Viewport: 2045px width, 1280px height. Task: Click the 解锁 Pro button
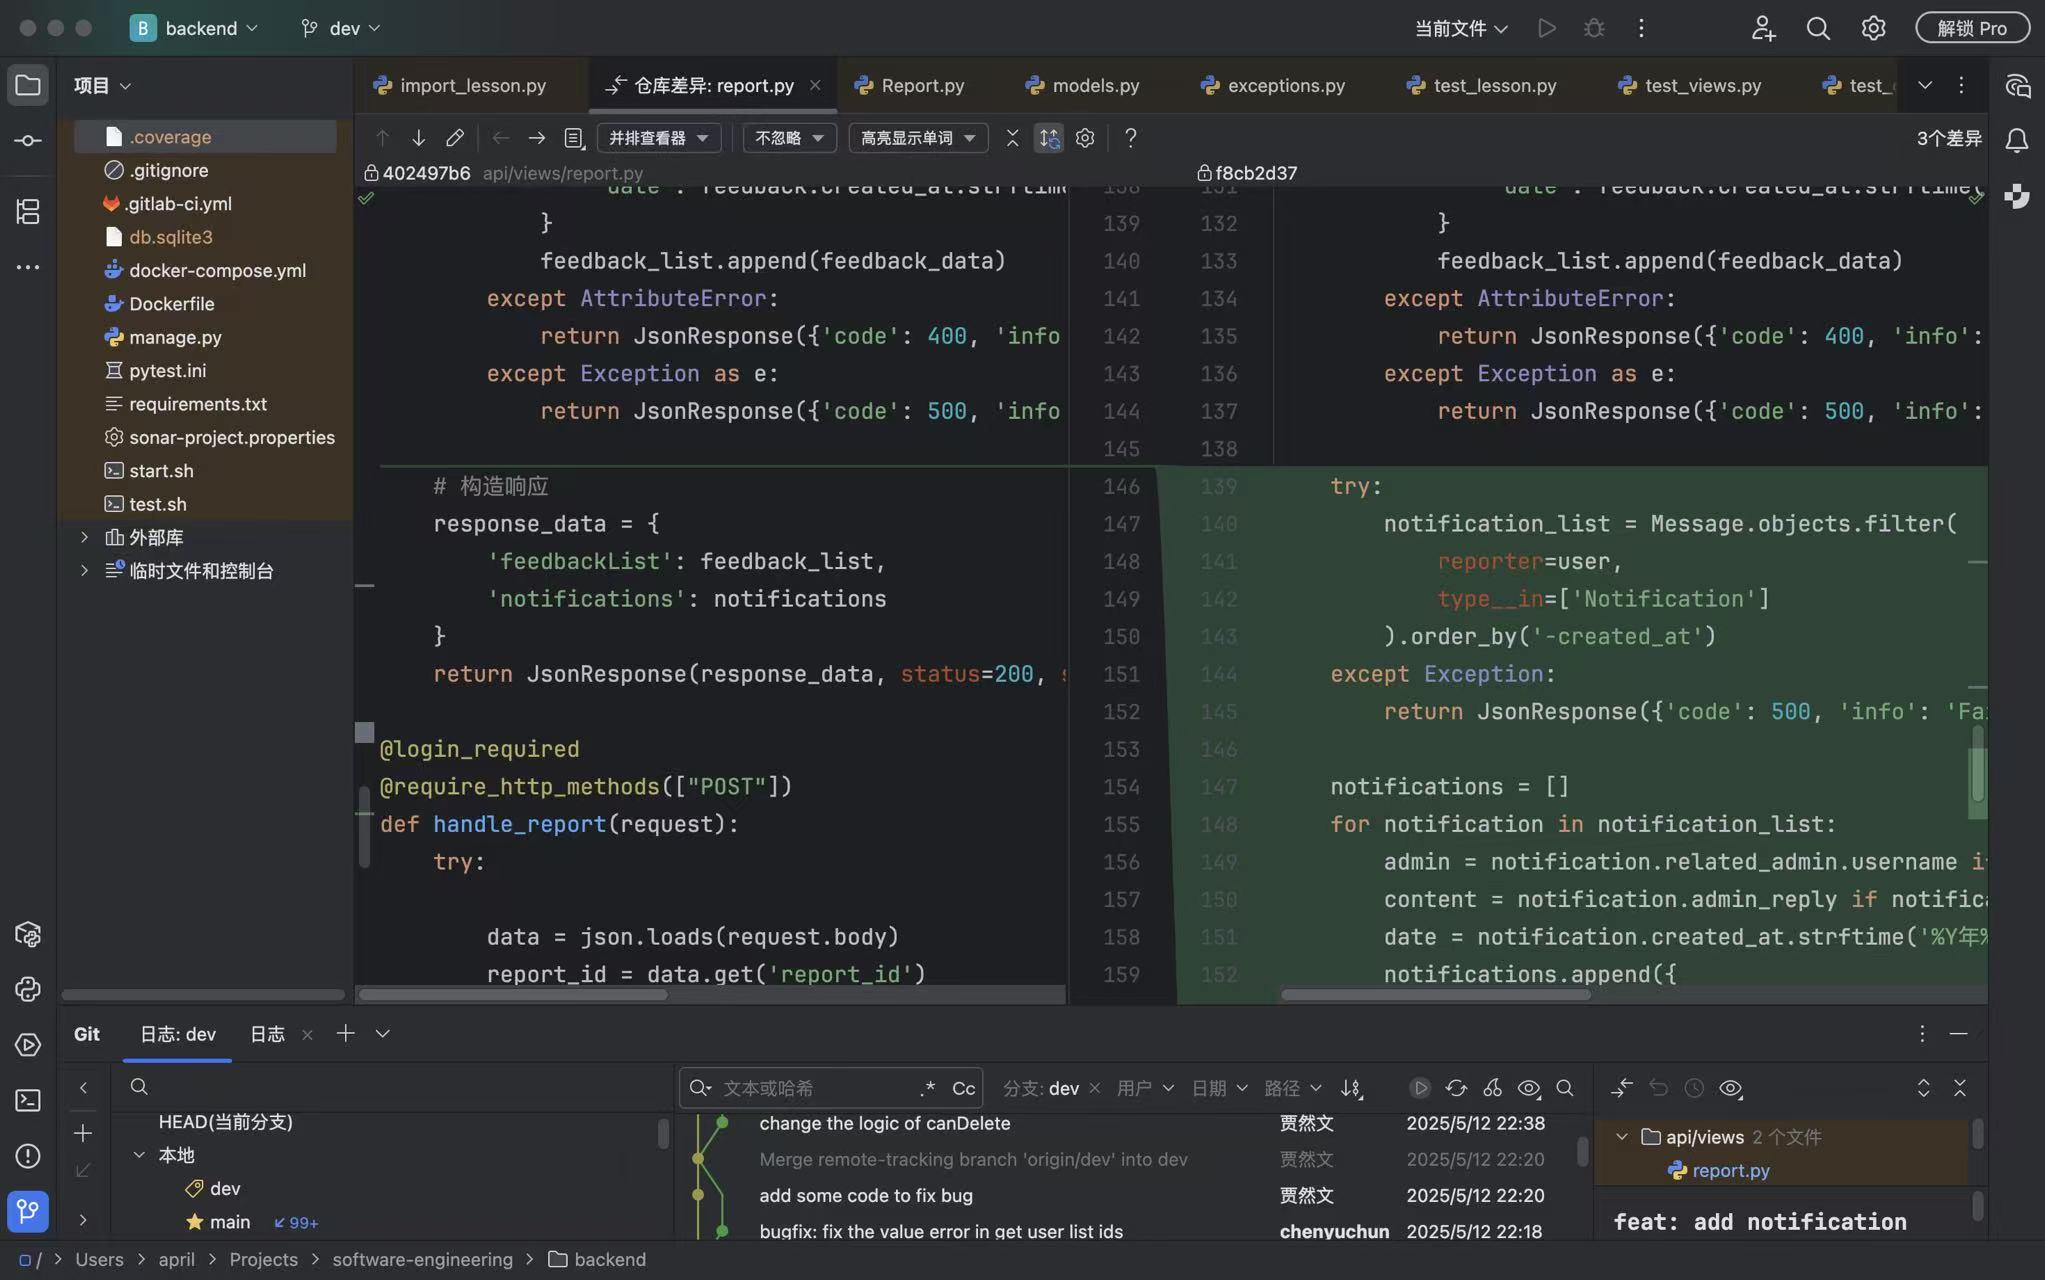(1972, 28)
